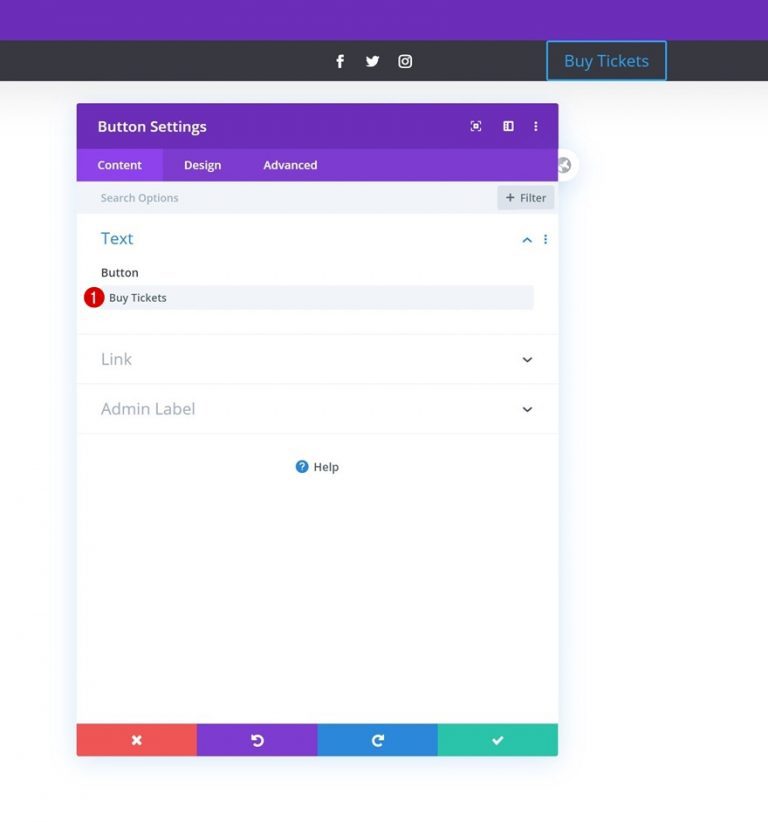Open the Instagram icon link

[x=405, y=61]
